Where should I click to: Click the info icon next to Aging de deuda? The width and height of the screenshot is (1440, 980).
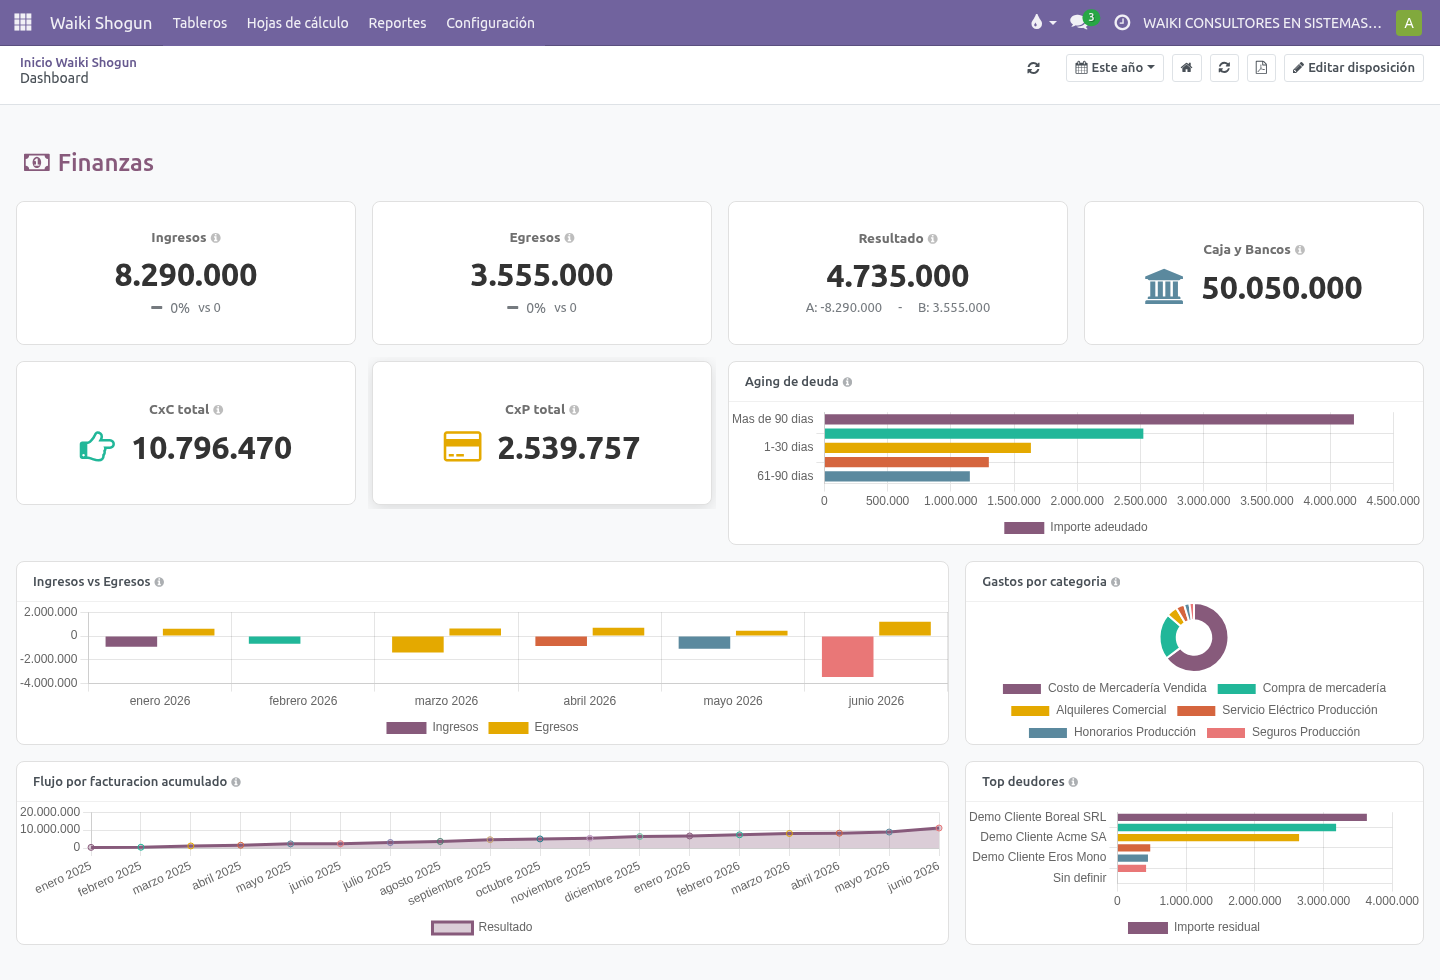click(x=847, y=382)
